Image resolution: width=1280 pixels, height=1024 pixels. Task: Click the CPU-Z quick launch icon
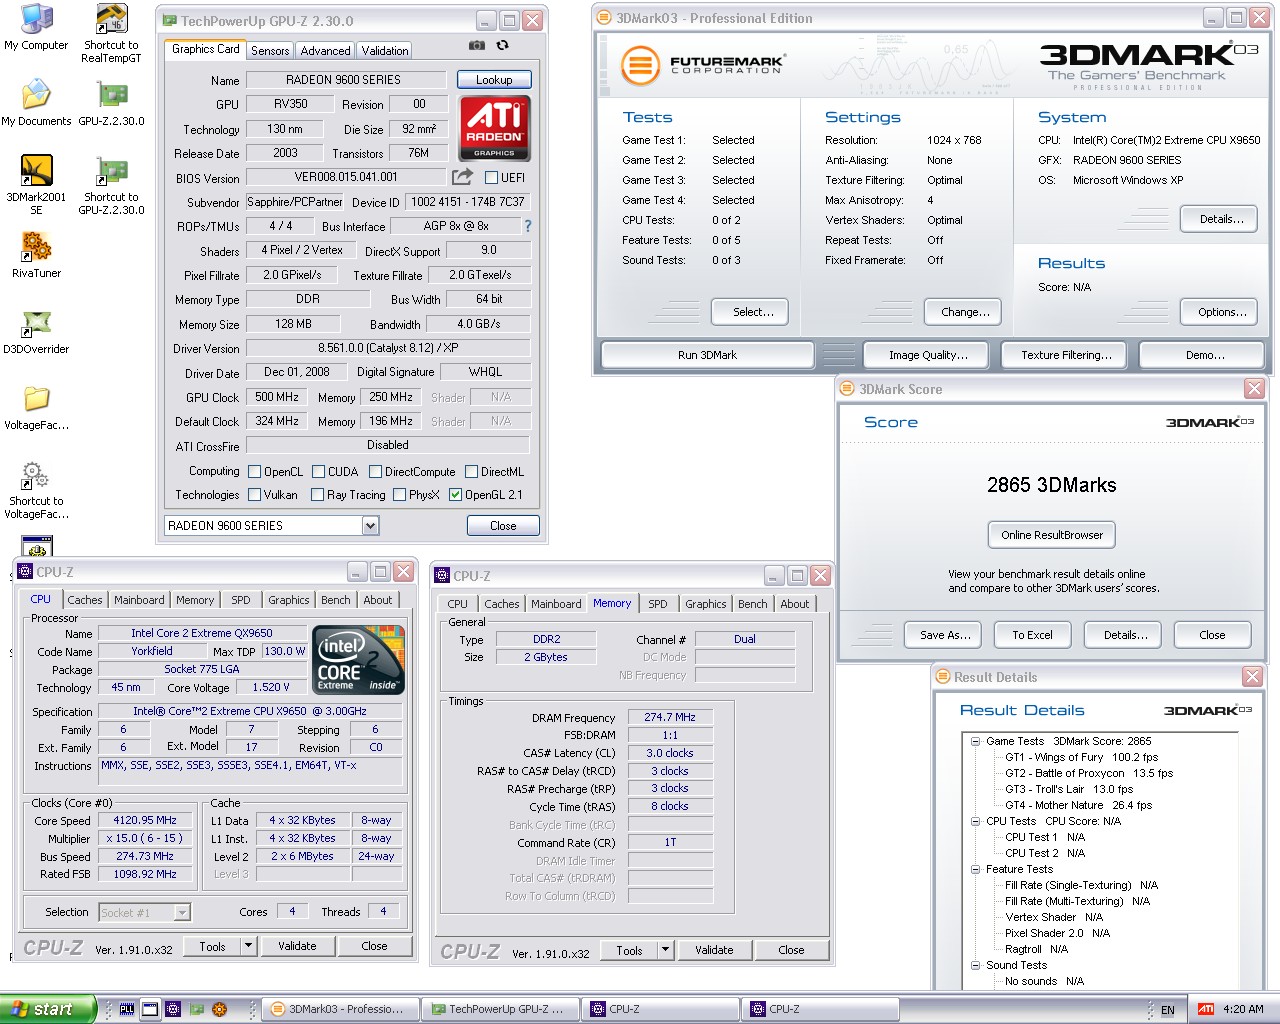[x=173, y=1009]
